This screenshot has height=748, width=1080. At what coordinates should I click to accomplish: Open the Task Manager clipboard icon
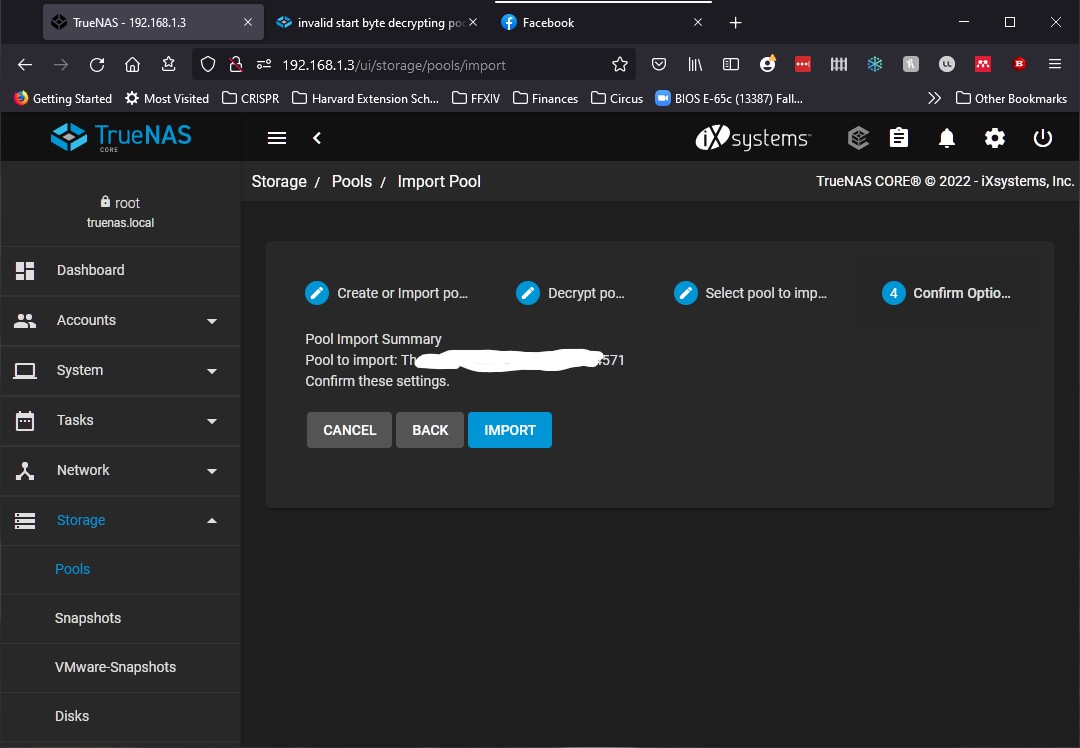(899, 138)
